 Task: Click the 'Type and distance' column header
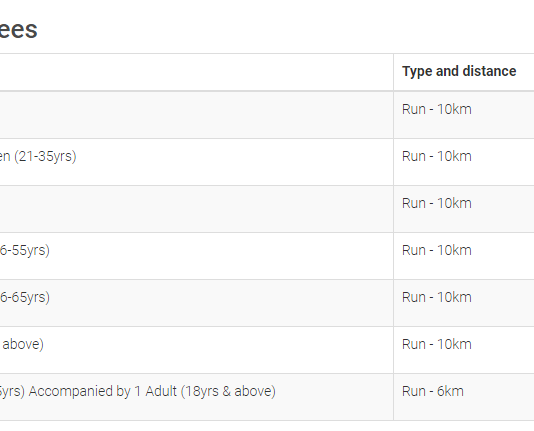click(459, 71)
